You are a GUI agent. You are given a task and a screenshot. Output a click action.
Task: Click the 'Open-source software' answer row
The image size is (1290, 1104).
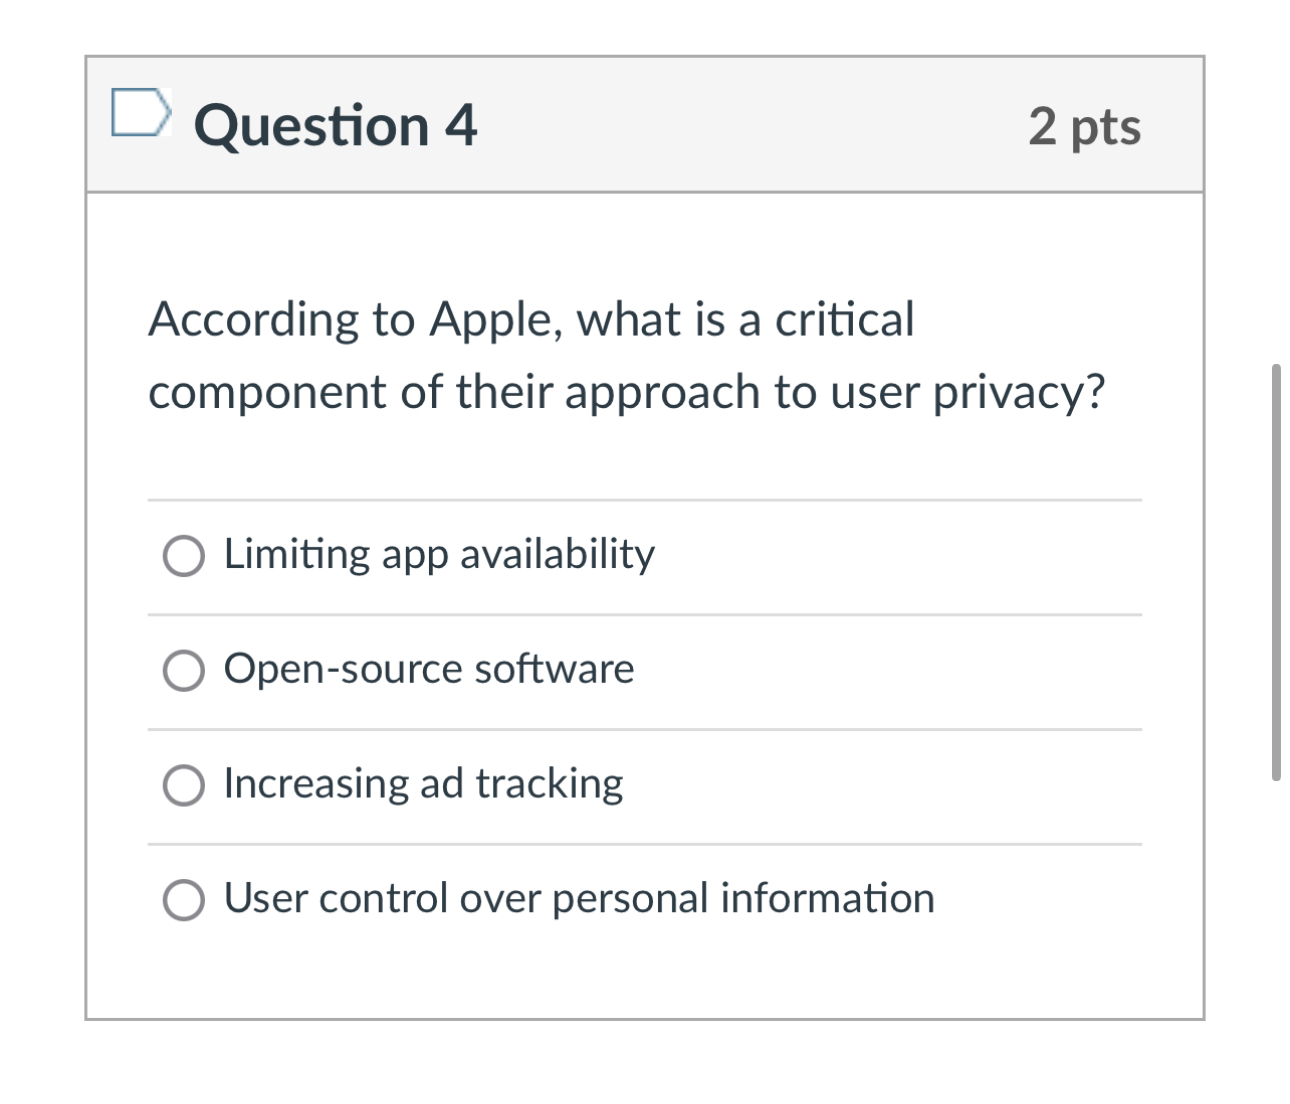[x=428, y=670]
